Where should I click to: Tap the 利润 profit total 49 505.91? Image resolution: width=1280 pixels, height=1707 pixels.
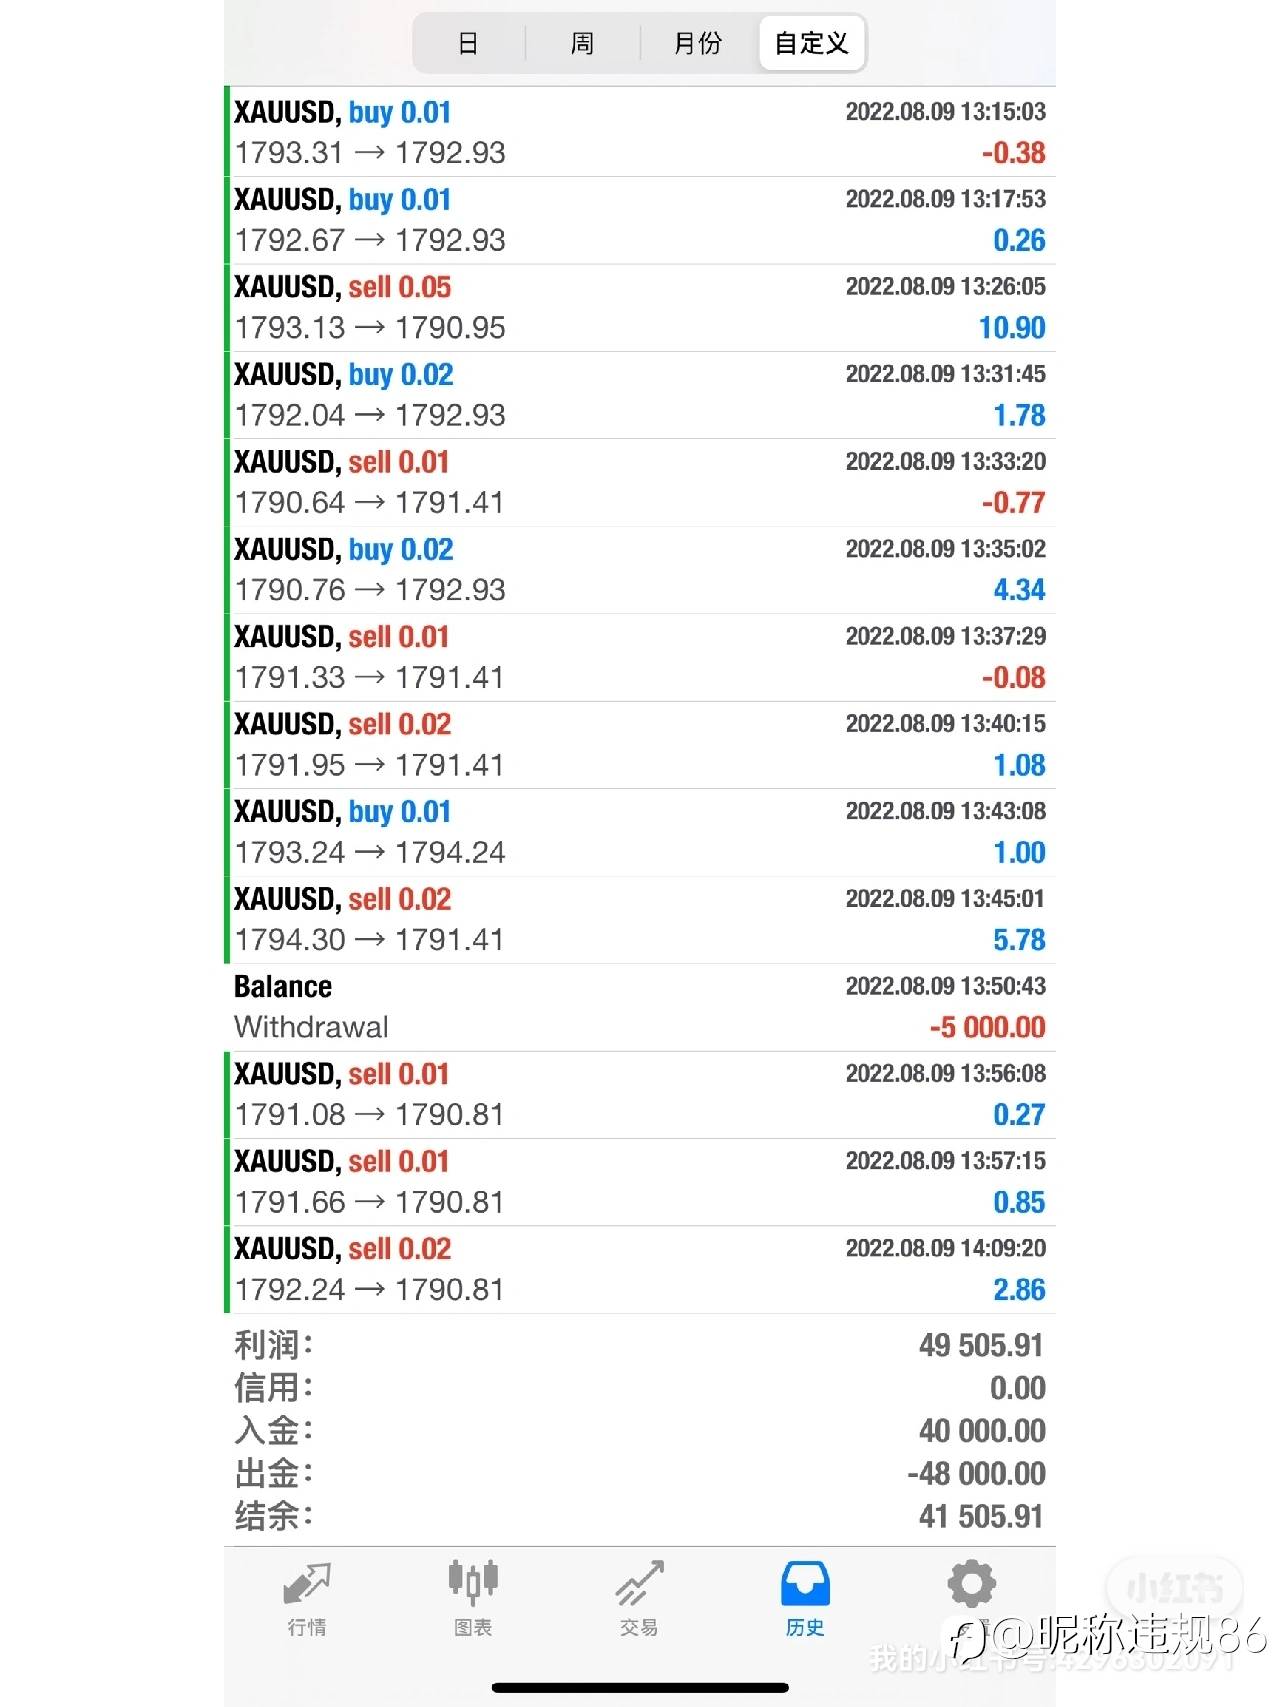click(980, 1345)
